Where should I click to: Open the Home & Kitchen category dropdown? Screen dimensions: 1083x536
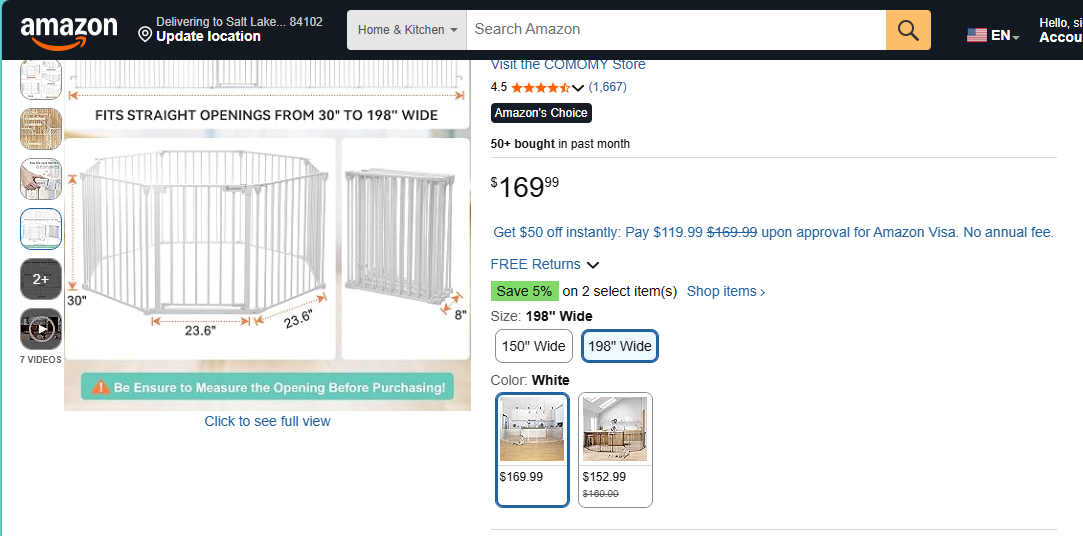click(x=407, y=30)
